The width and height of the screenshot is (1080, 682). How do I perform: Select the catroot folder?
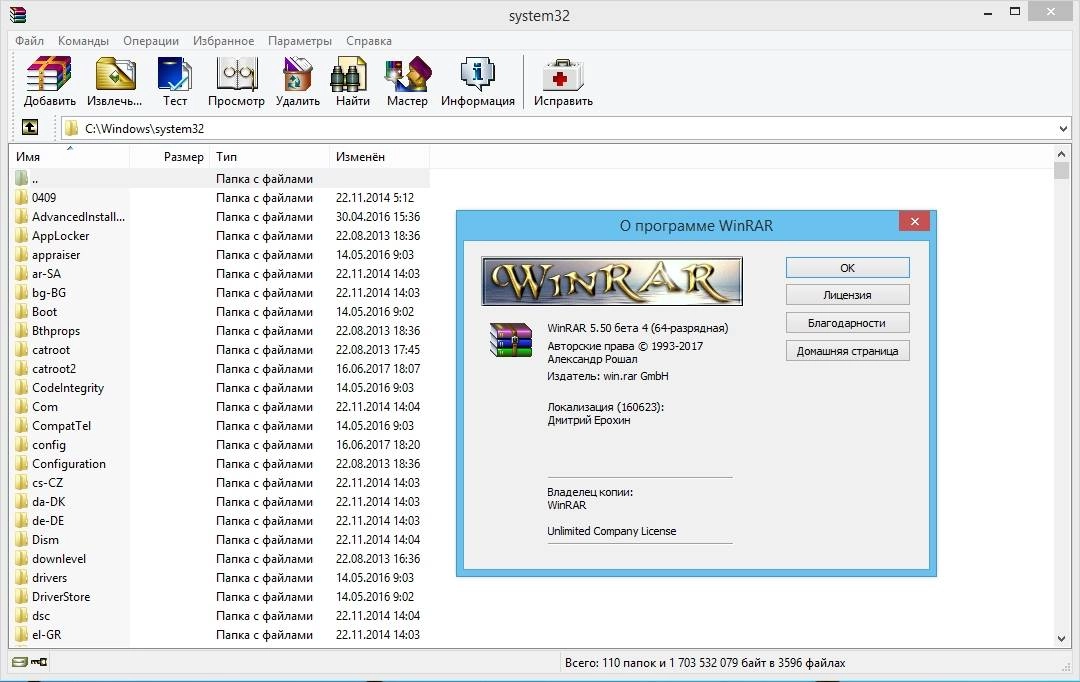(51, 350)
